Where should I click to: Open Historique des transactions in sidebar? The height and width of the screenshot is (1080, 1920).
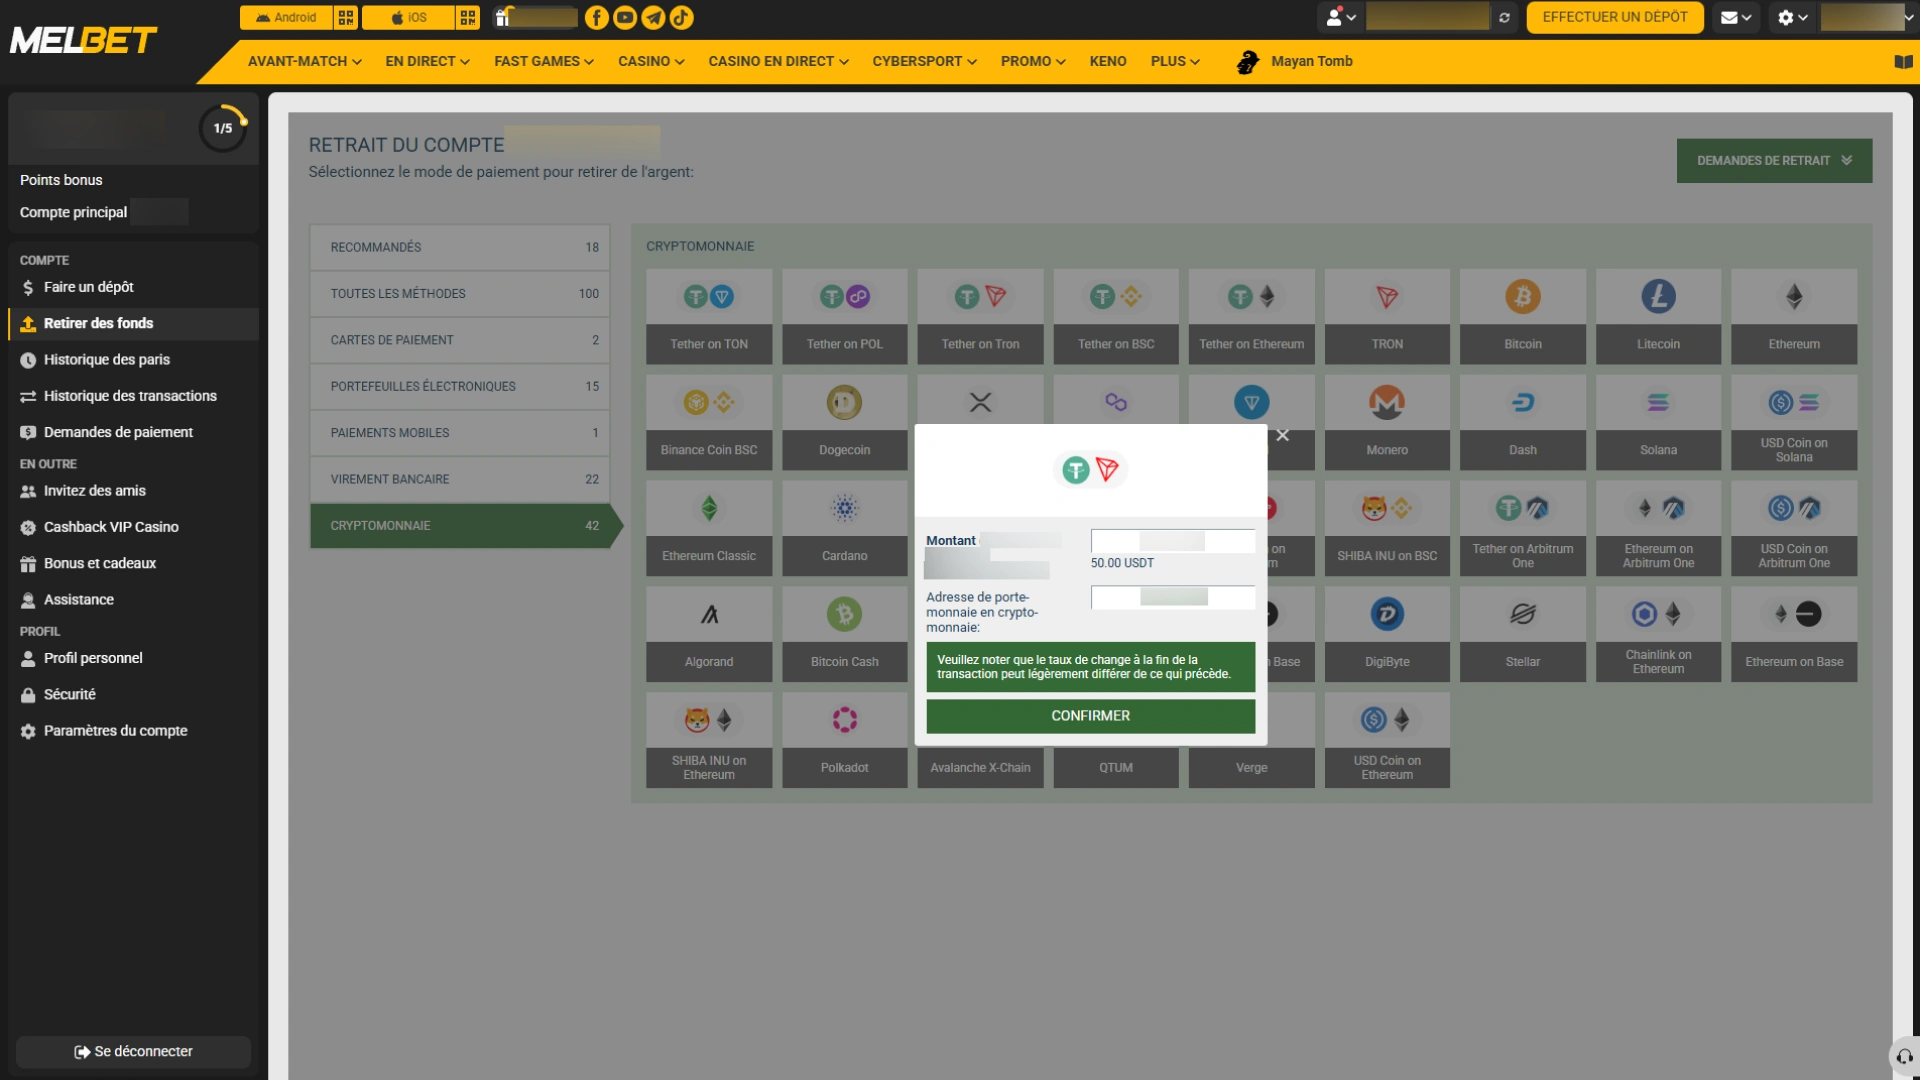coord(130,396)
